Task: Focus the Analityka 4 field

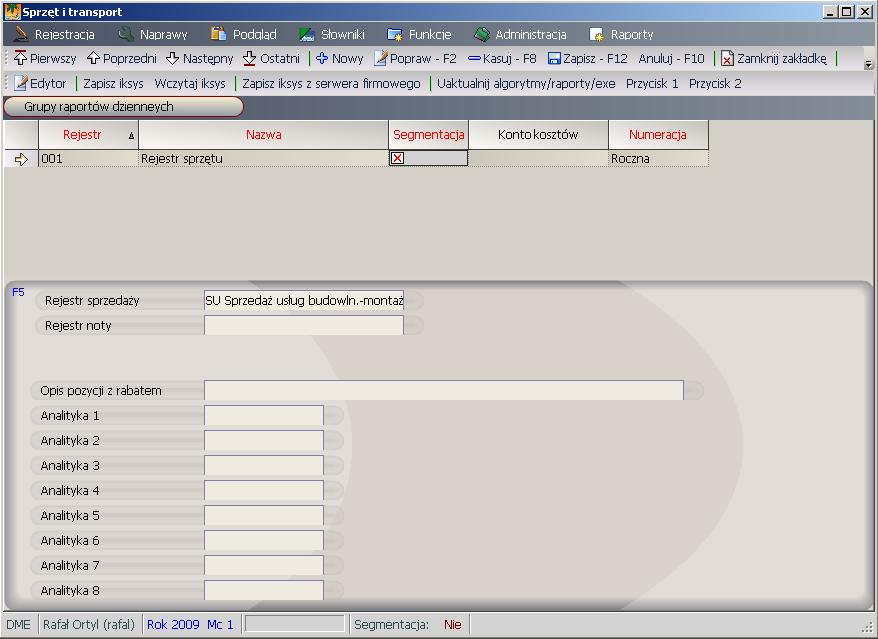Action: tap(264, 491)
